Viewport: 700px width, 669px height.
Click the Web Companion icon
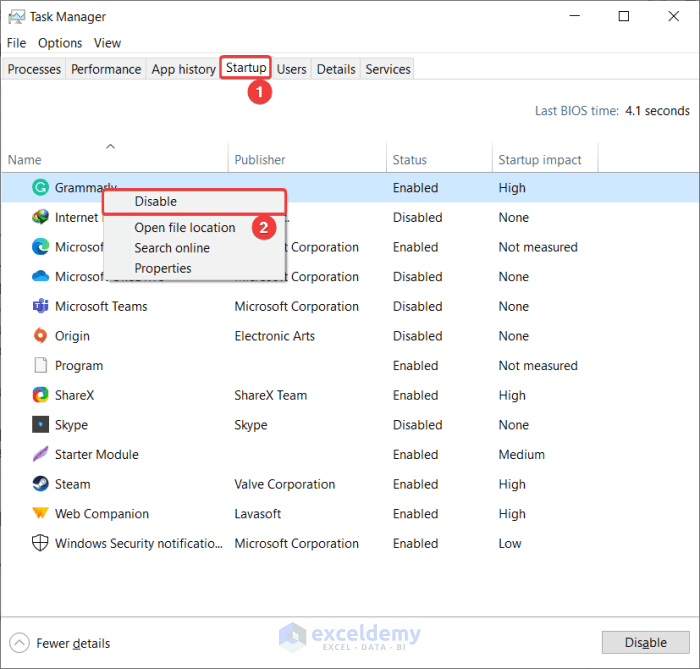tap(40, 513)
